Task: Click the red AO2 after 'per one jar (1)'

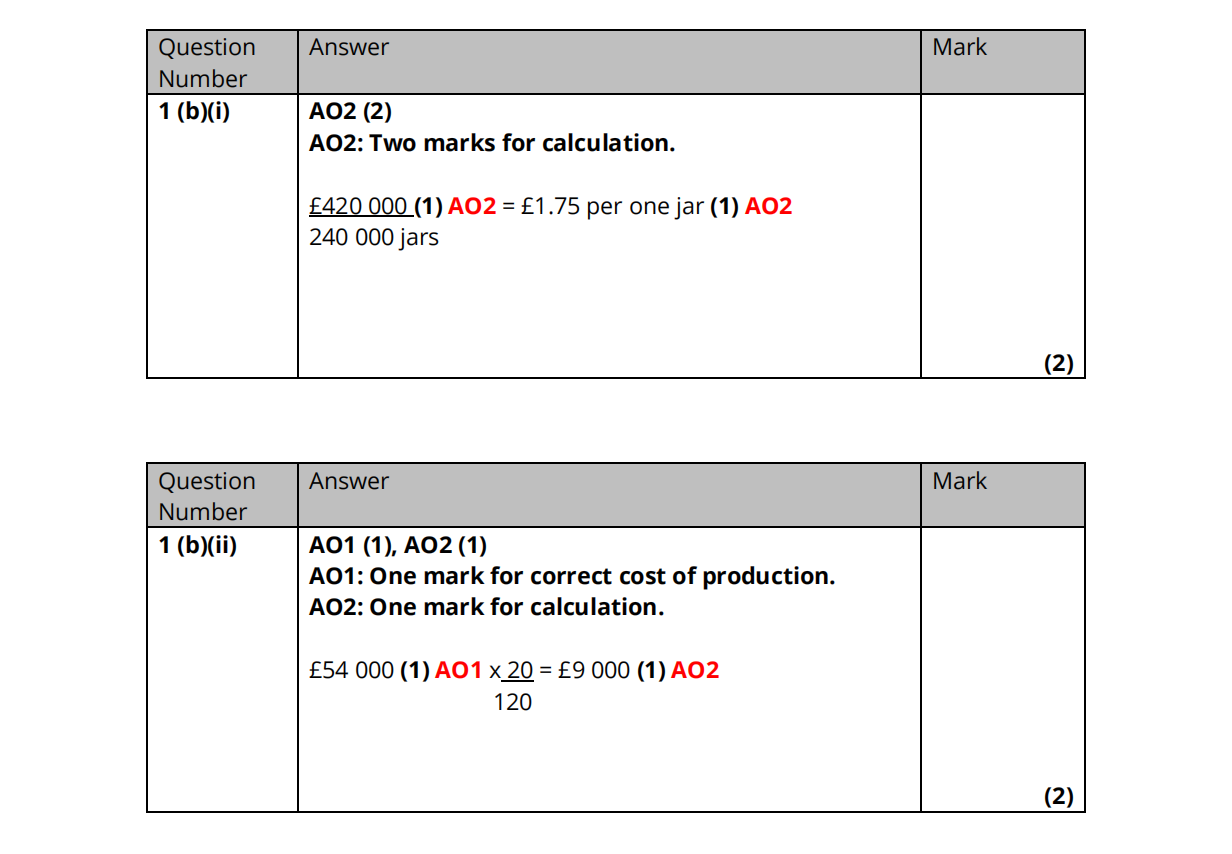Action: (x=768, y=207)
